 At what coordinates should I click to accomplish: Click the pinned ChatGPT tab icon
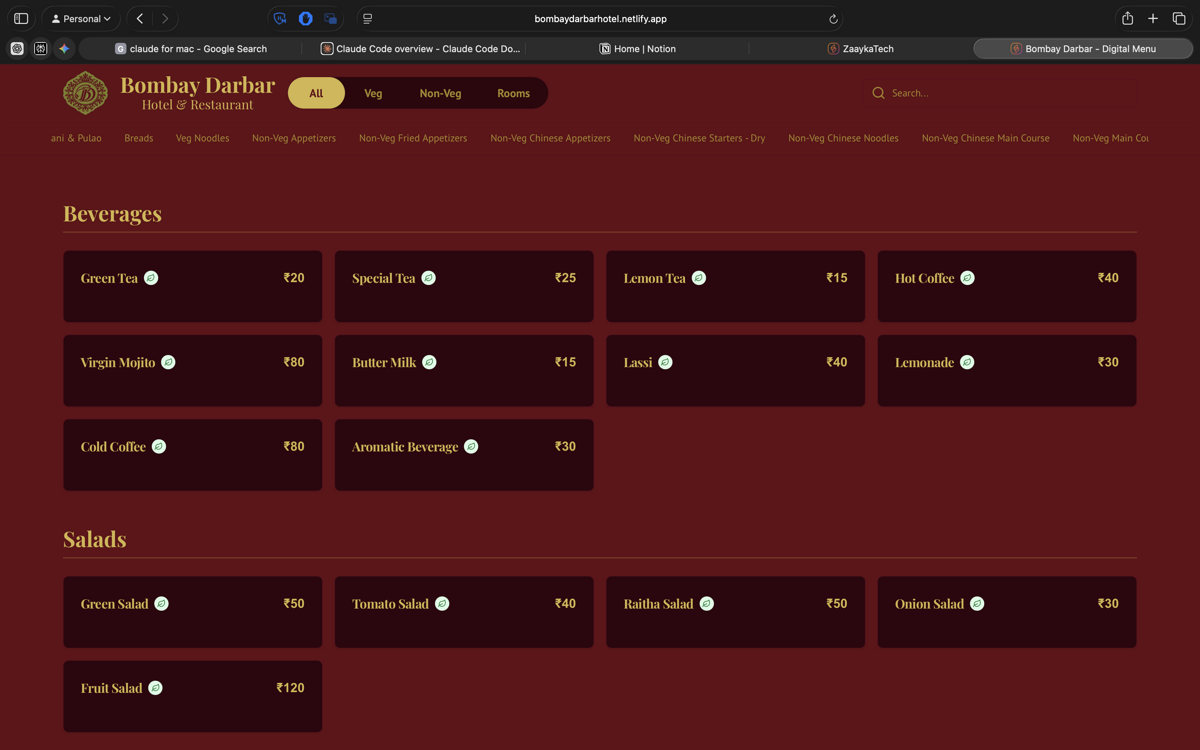[x=17, y=48]
